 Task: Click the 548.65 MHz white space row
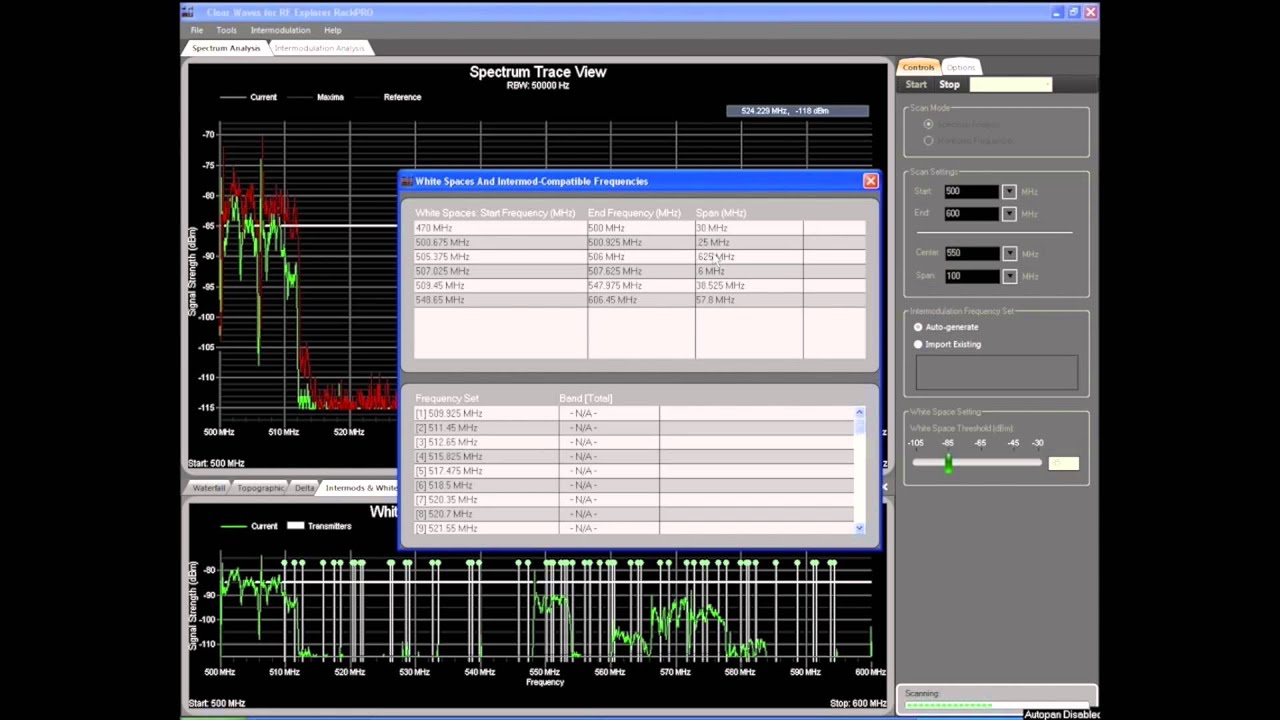[640, 300]
